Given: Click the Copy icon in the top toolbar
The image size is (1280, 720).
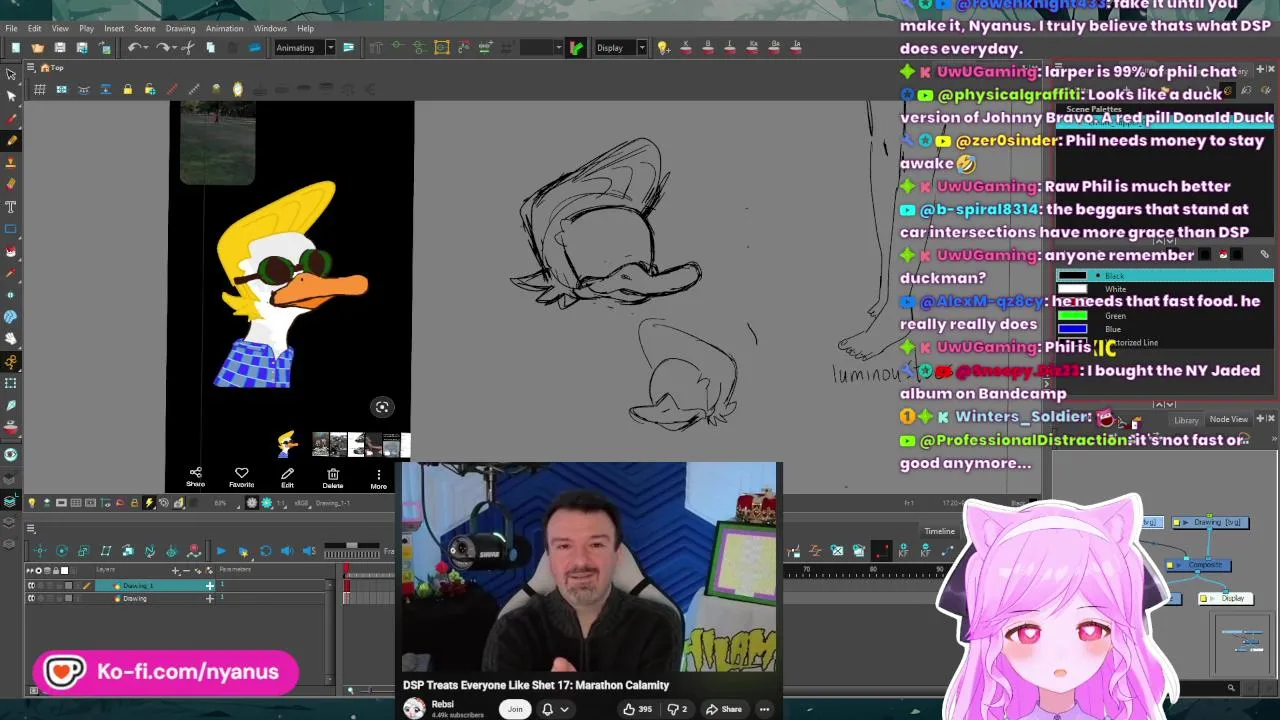Looking at the screenshot, I should pos(210,47).
